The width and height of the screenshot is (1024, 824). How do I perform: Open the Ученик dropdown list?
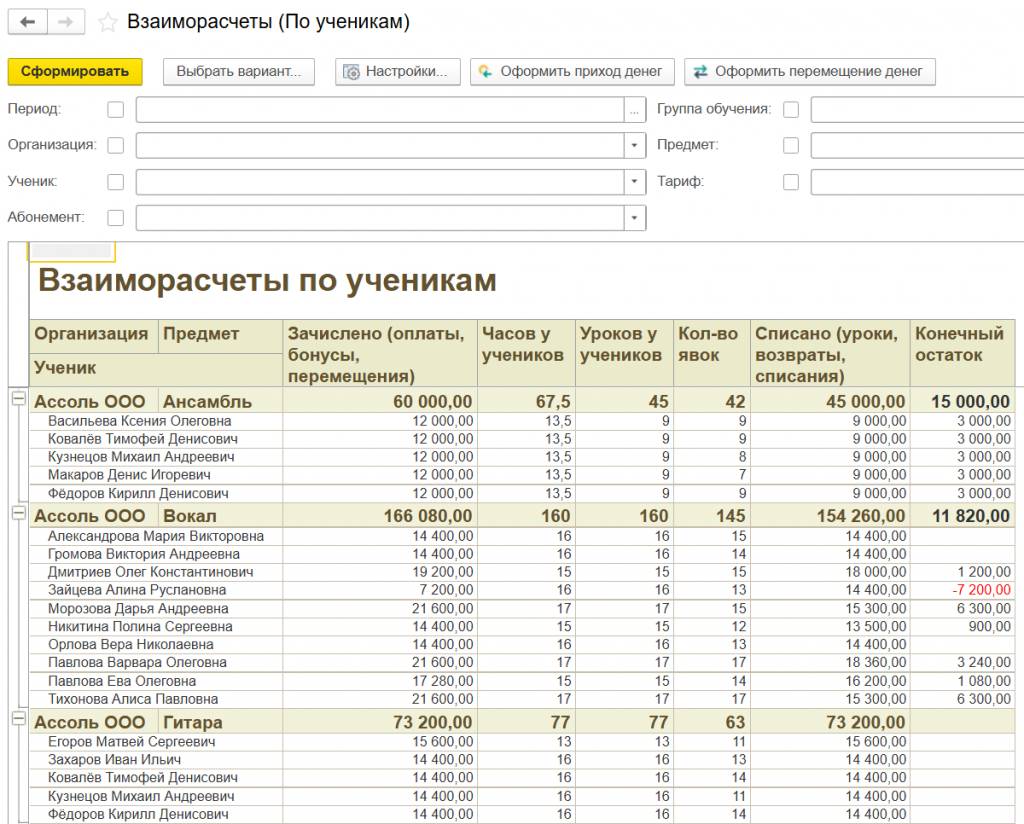(x=634, y=182)
